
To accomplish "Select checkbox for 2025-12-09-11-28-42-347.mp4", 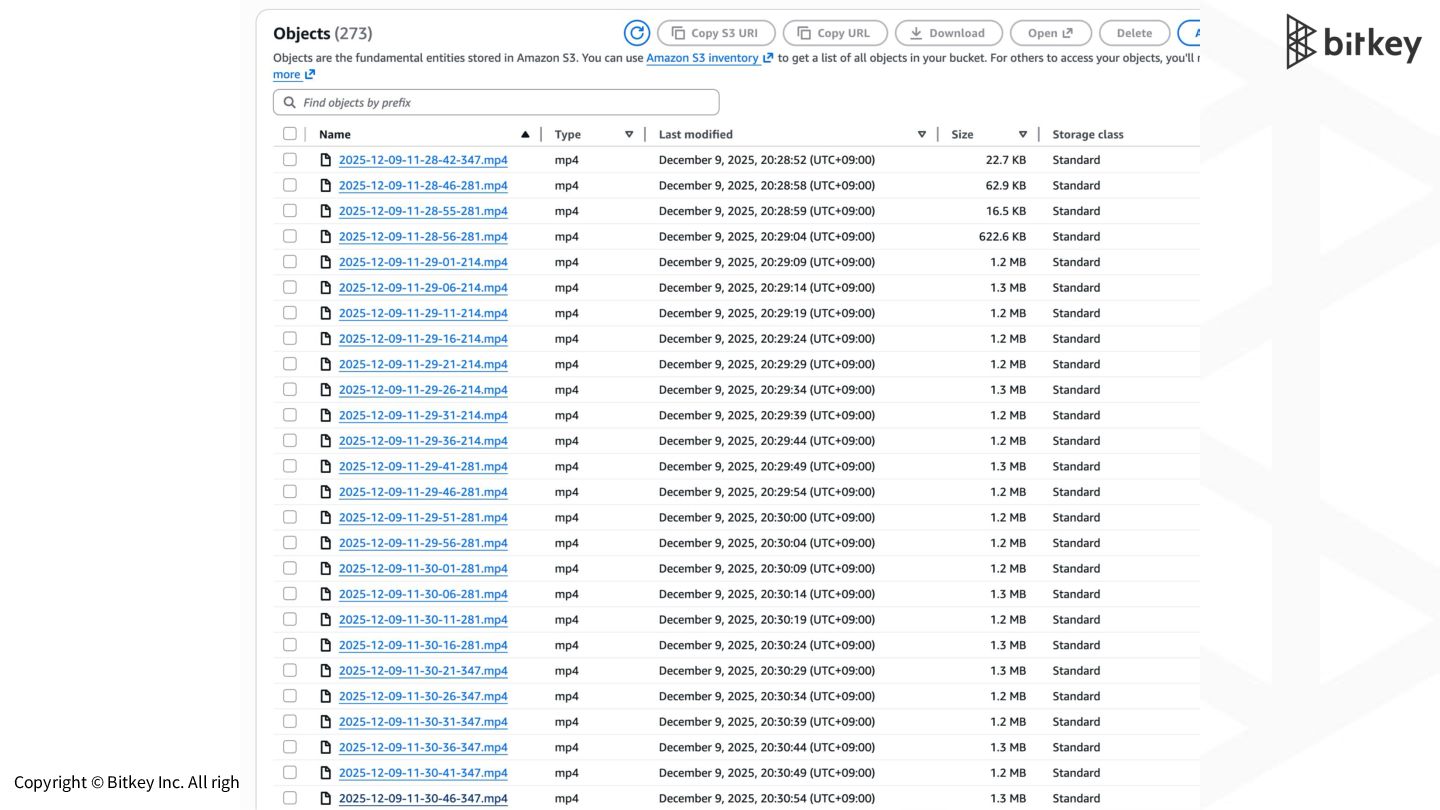I will pyautogui.click(x=290, y=160).
